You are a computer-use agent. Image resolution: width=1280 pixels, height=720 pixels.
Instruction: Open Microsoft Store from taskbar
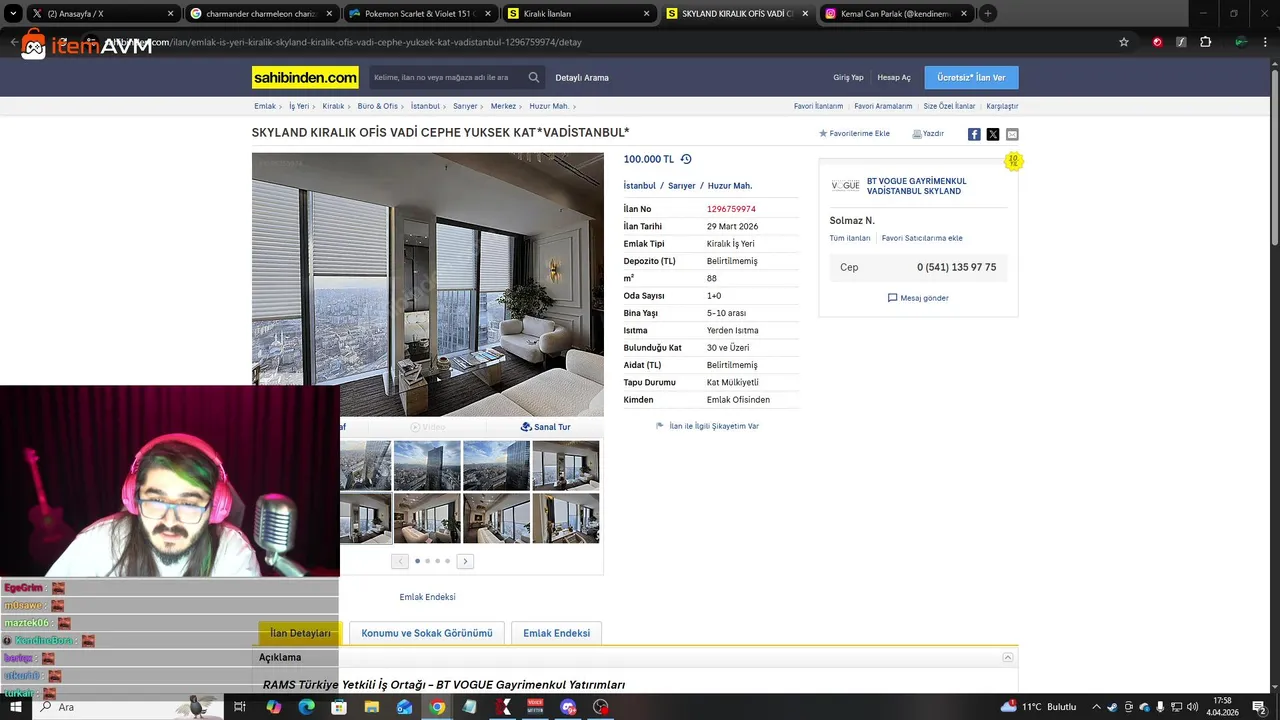coord(339,707)
